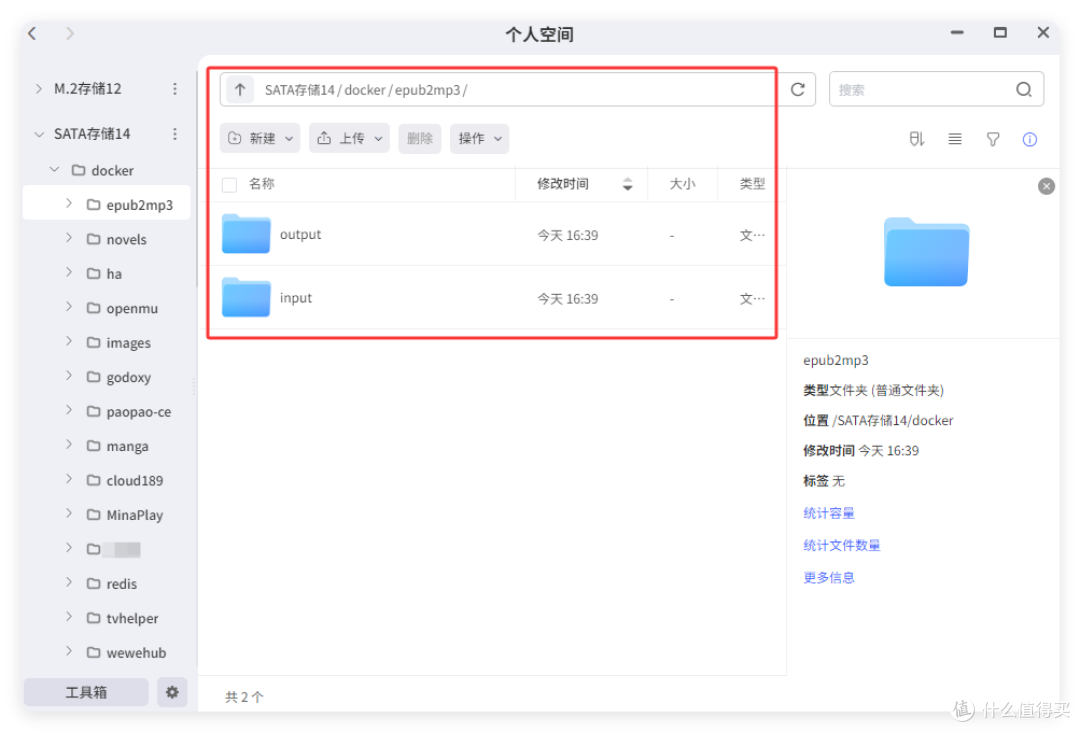Click docker in the path breadcrumb
1080x732 pixels.
coord(364,90)
